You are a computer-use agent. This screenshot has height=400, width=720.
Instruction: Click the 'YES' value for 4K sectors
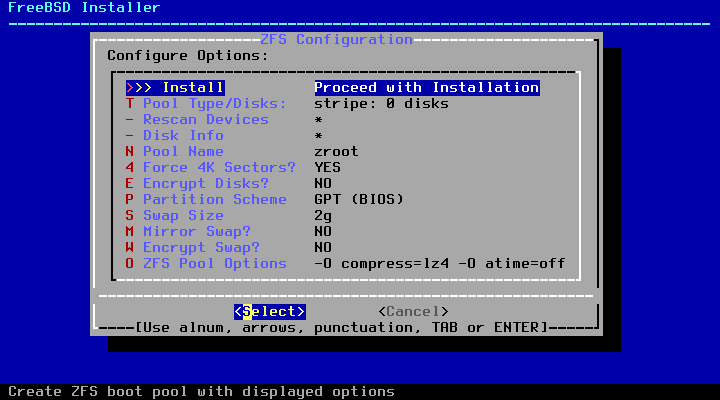point(327,168)
